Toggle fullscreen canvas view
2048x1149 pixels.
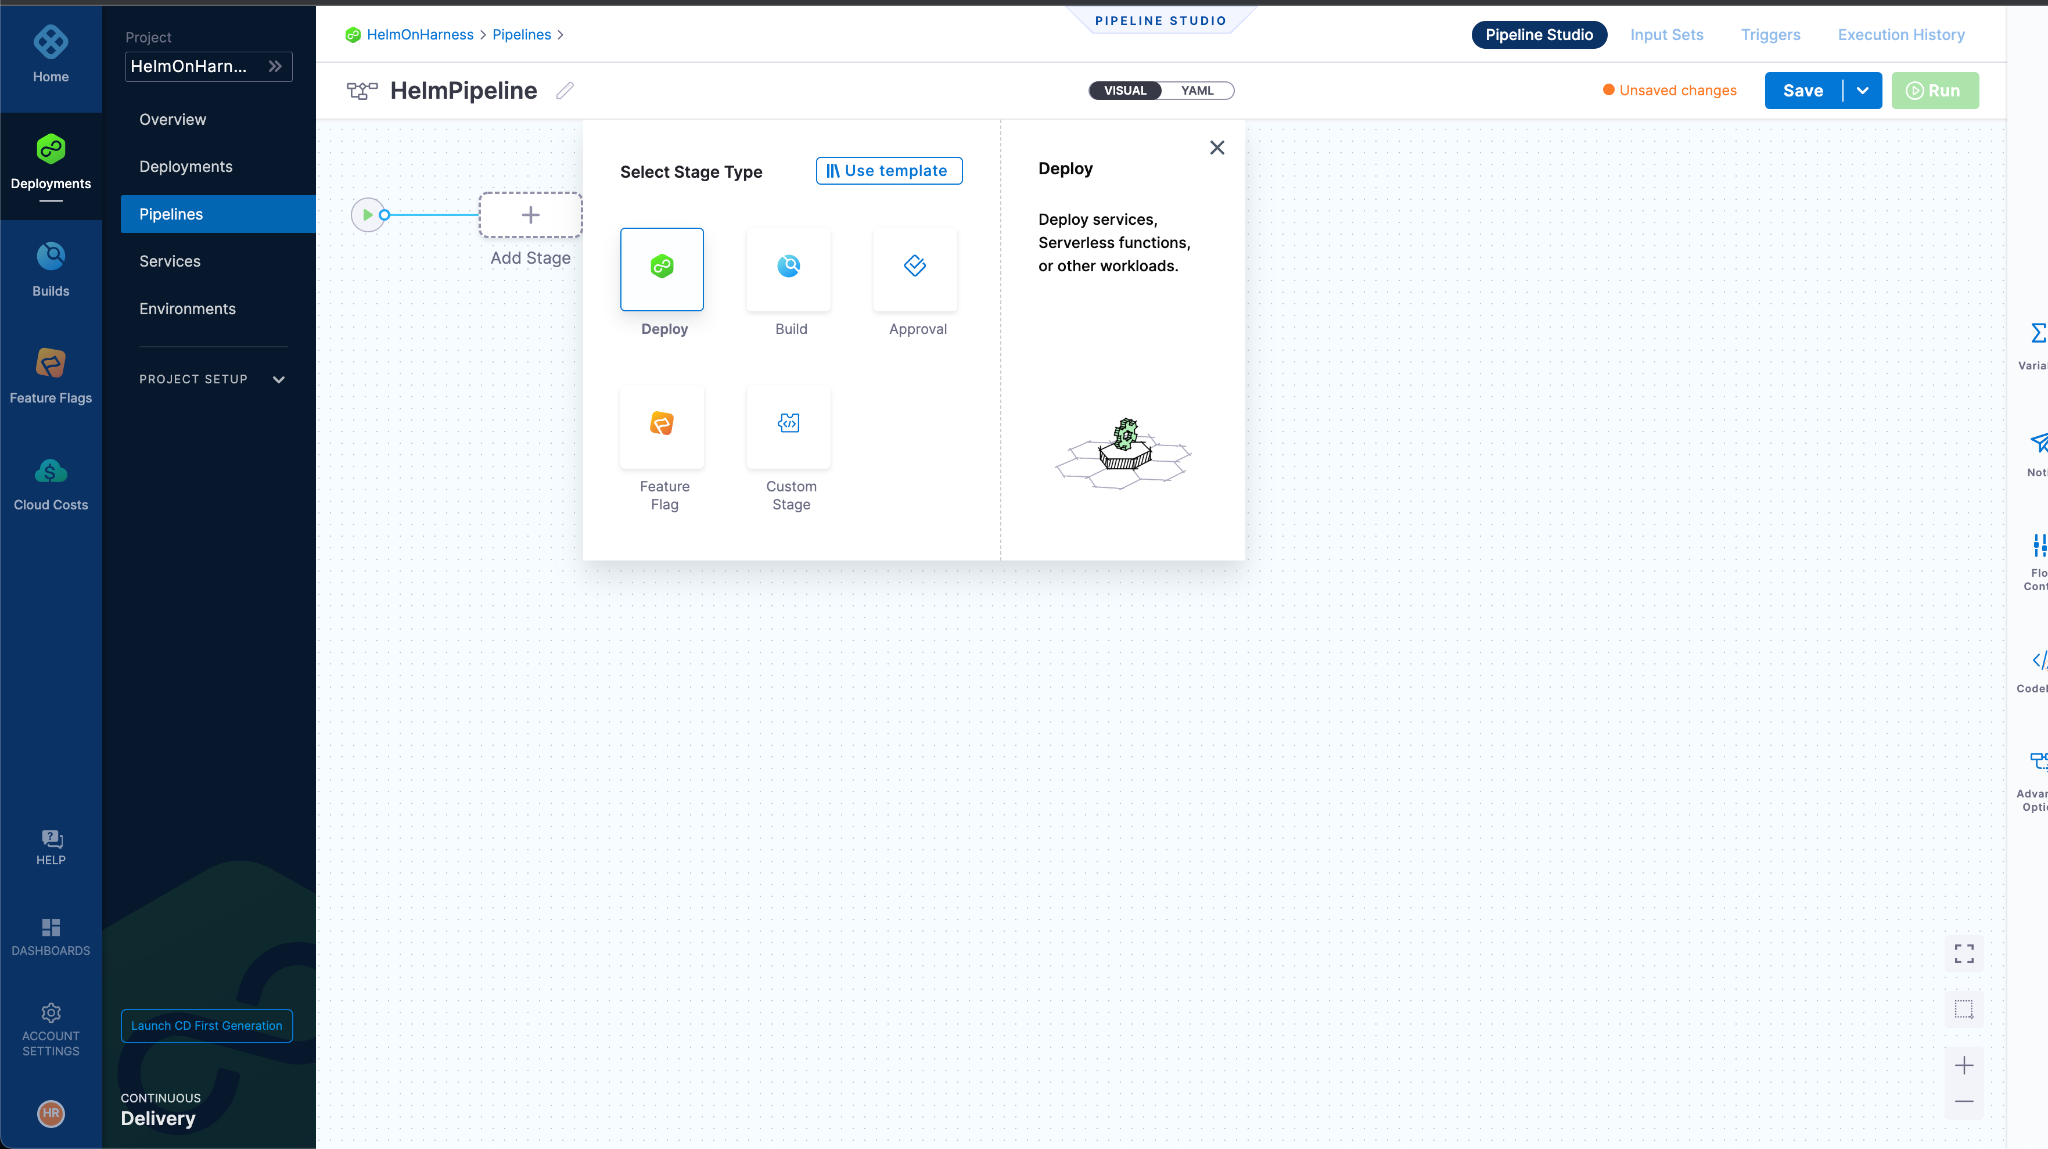pyautogui.click(x=1963, y=954)
